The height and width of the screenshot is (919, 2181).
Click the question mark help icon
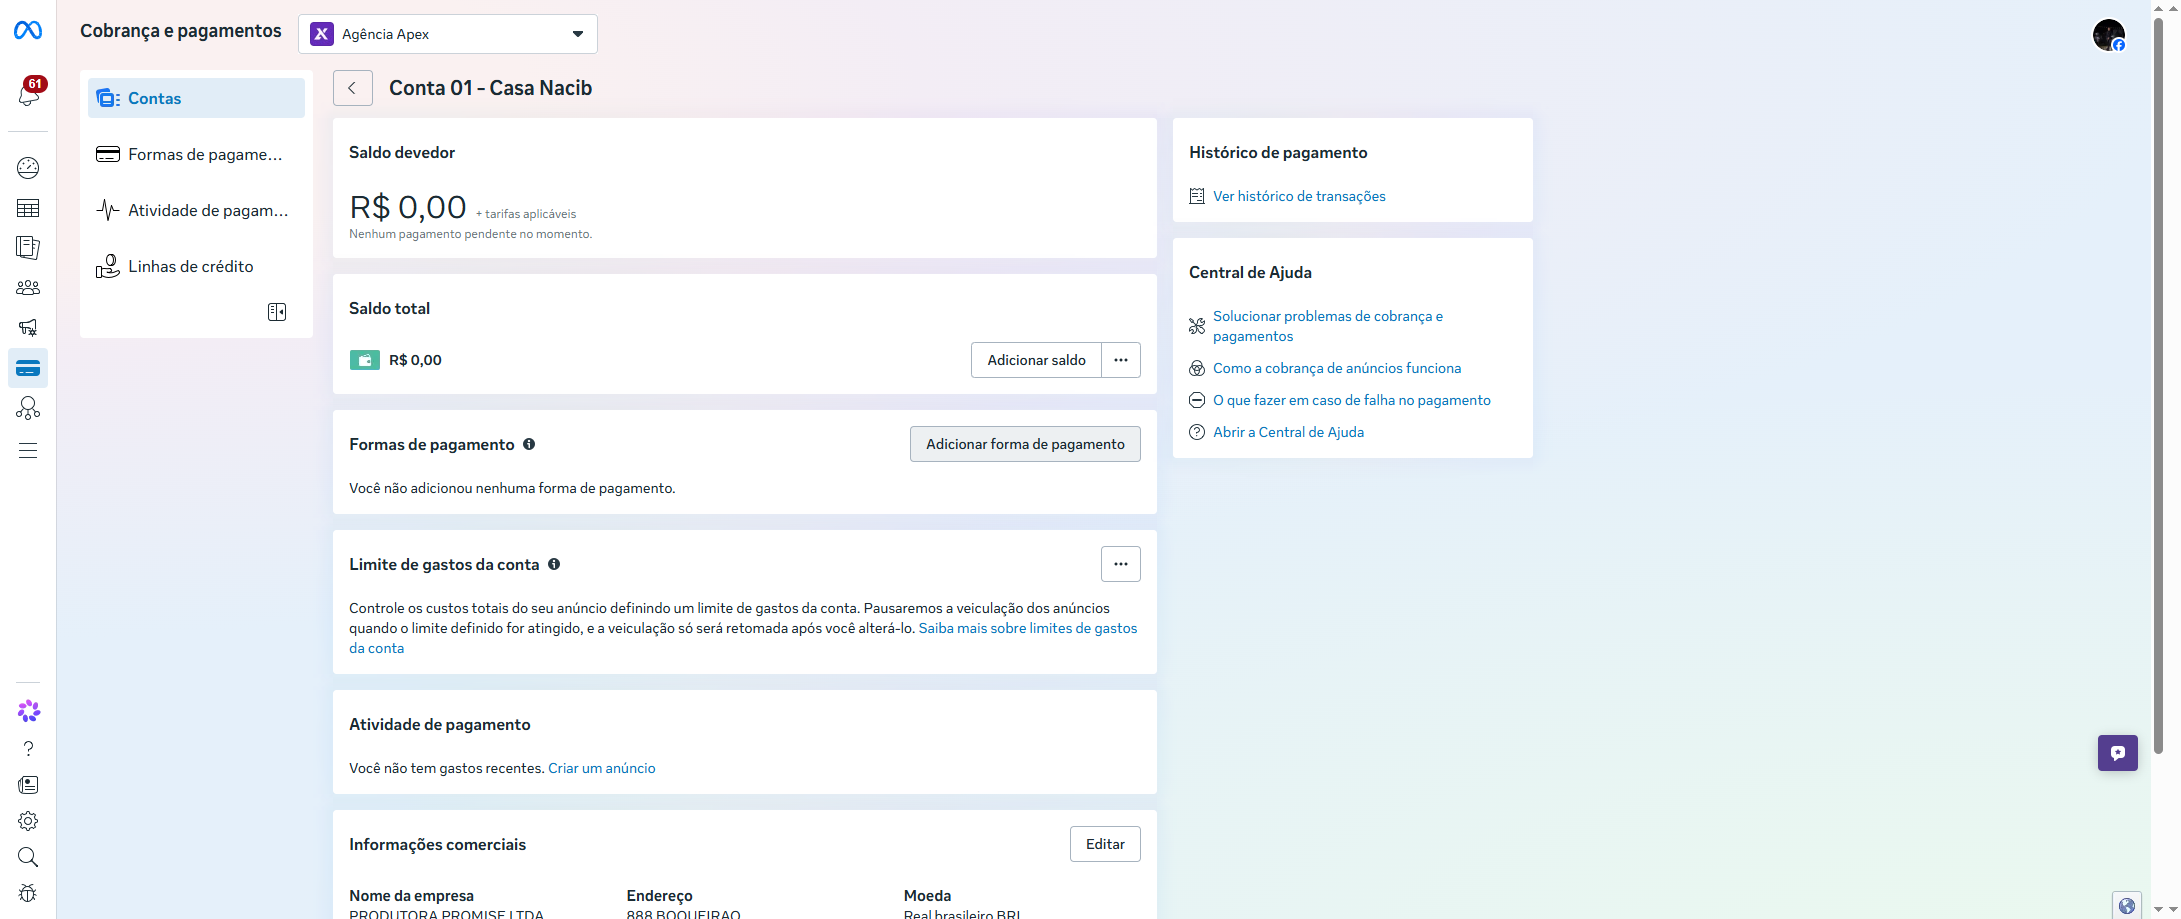pos(28,749)
